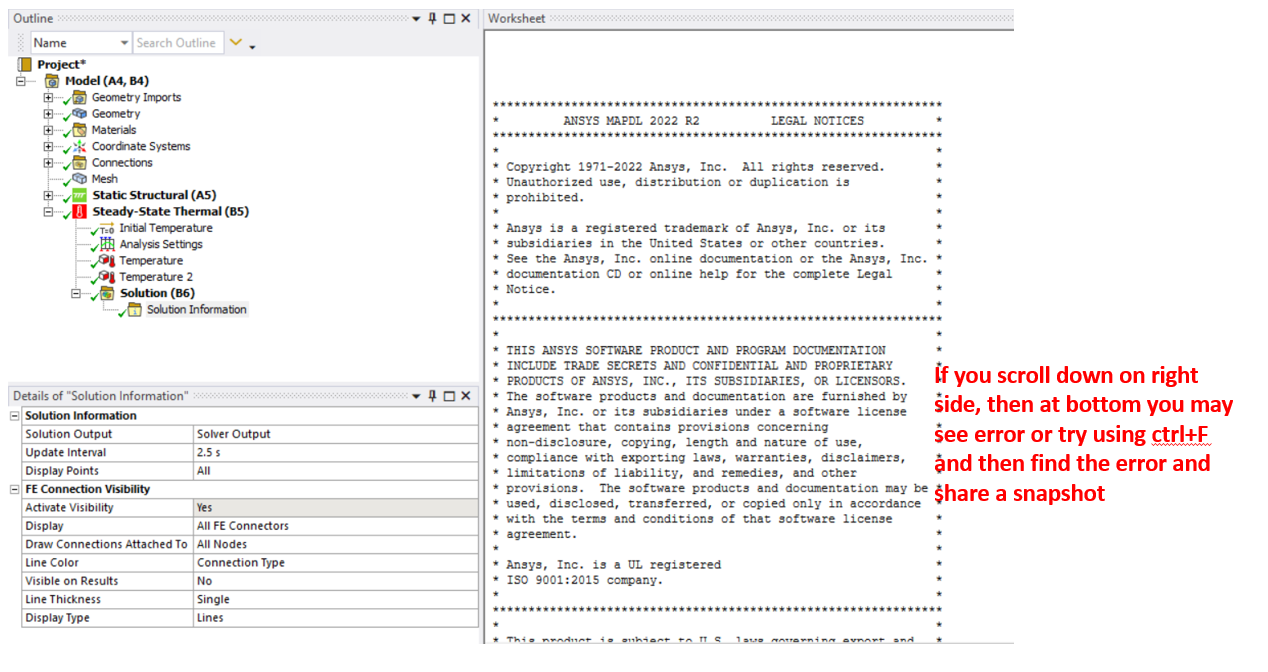Select Temperature 2 in outline
1268x672 pixels.
click(156, 277)
